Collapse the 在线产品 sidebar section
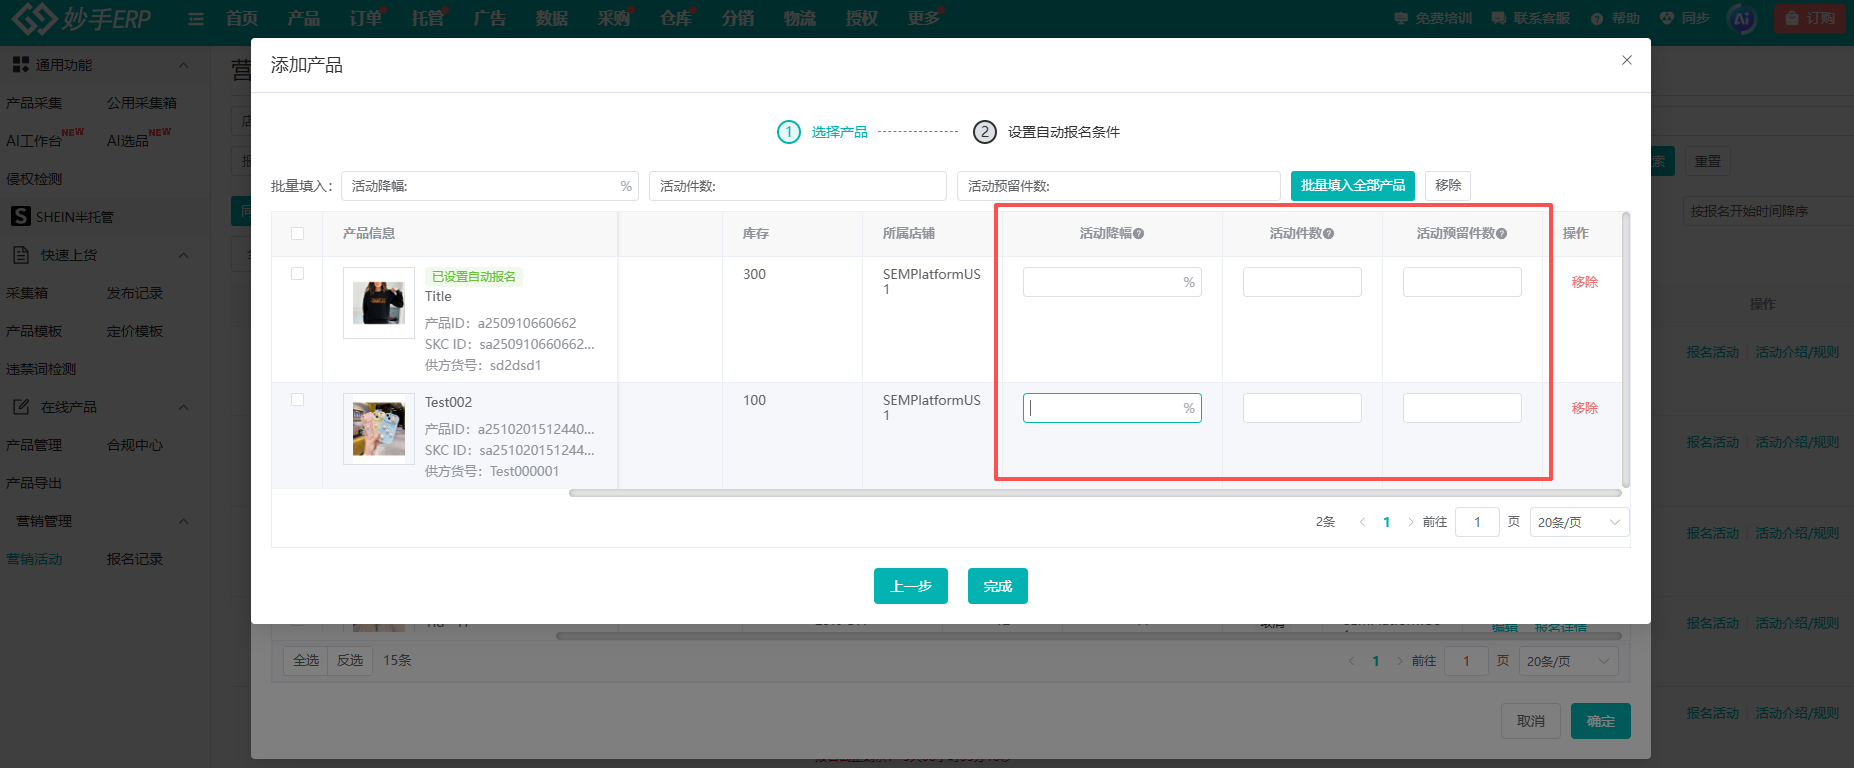This screenshot has width=1854, height=768. point(183,407)
